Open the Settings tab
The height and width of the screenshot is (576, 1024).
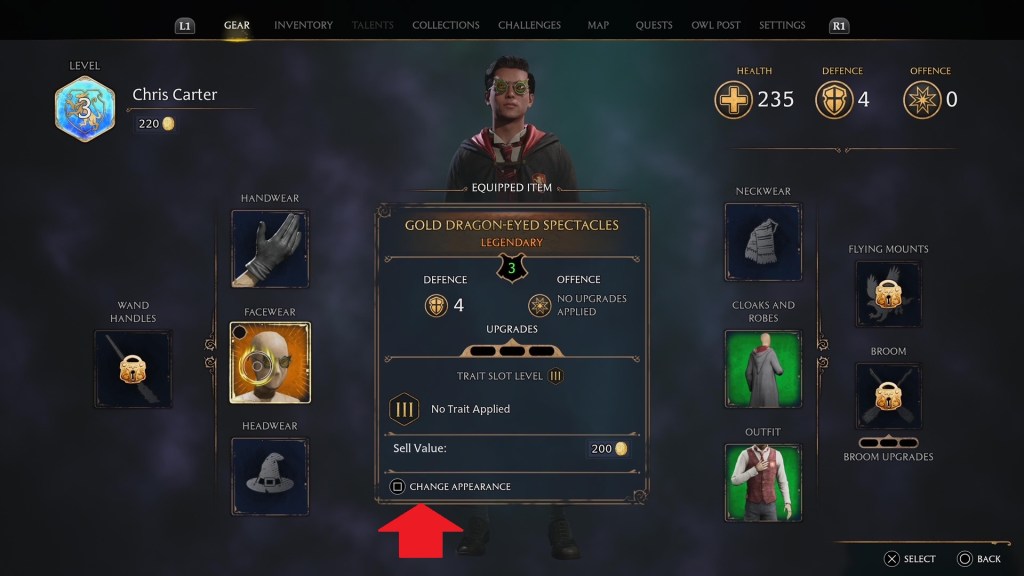coord(782,25)
